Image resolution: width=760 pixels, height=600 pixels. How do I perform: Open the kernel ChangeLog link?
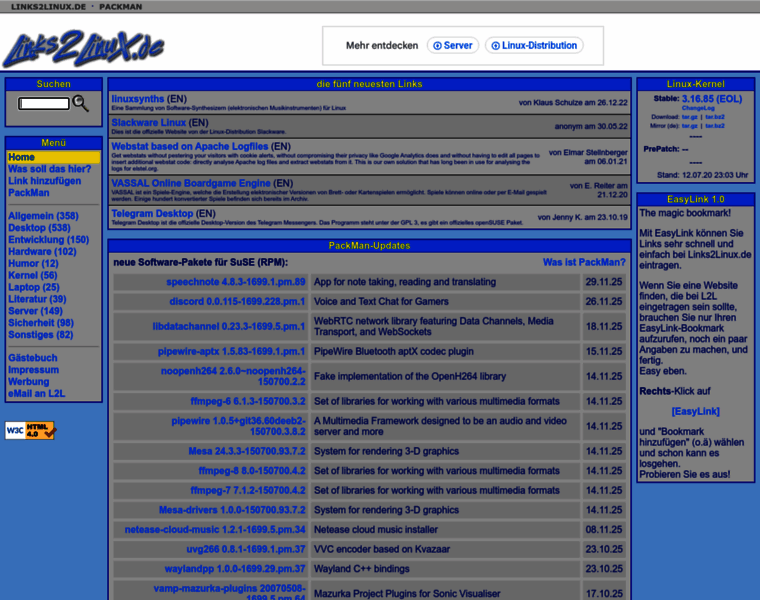pos(698,108)
